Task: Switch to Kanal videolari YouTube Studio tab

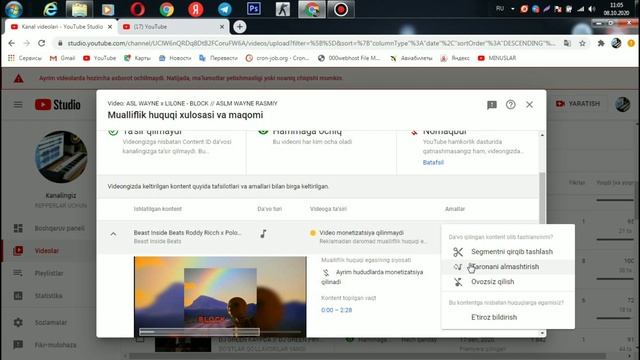Action: coord(61,27)
